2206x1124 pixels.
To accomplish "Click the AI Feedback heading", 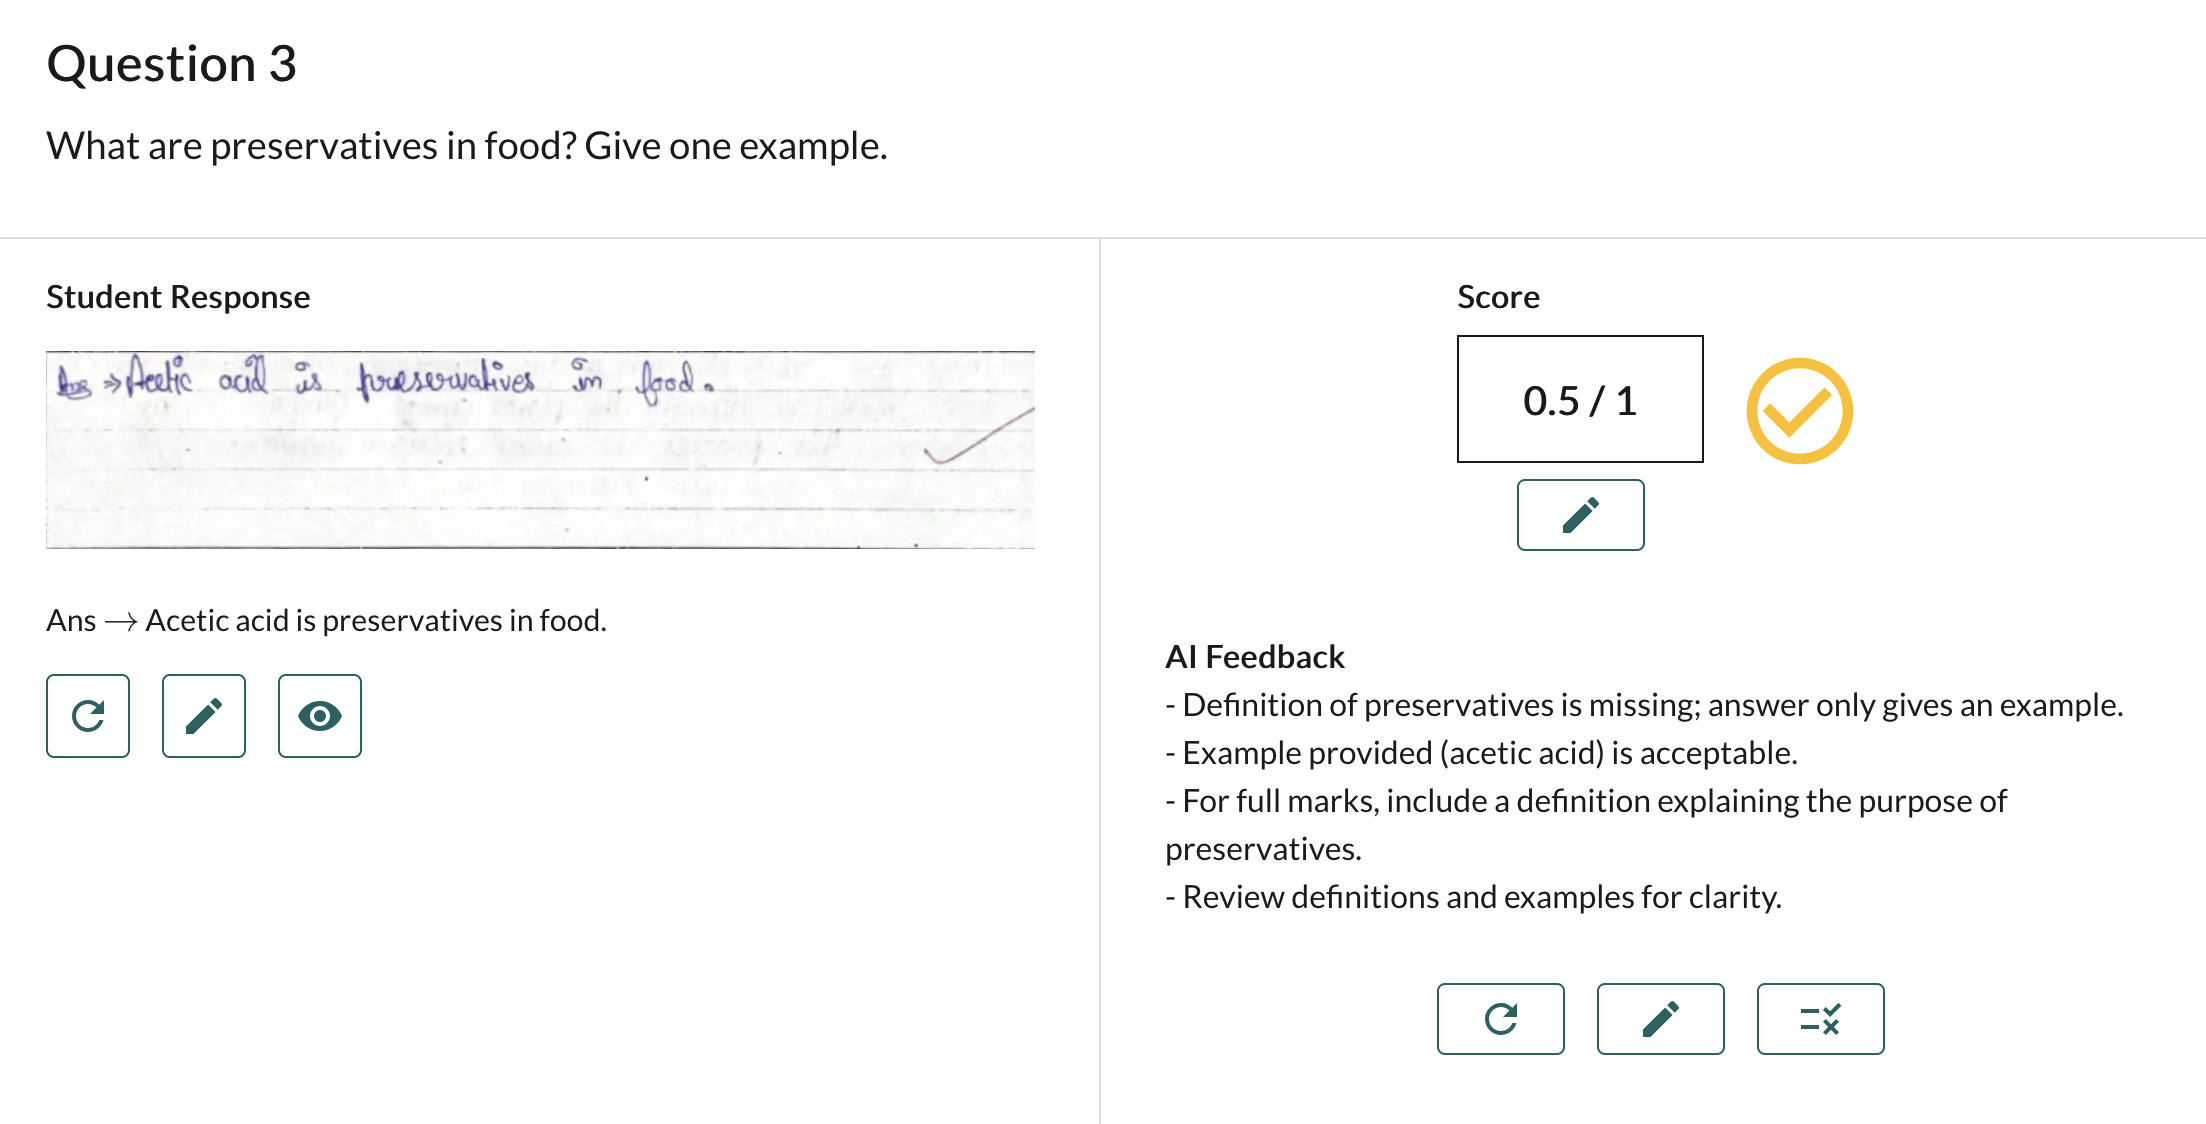I will pyautogui.click(x=1254, y=656).
